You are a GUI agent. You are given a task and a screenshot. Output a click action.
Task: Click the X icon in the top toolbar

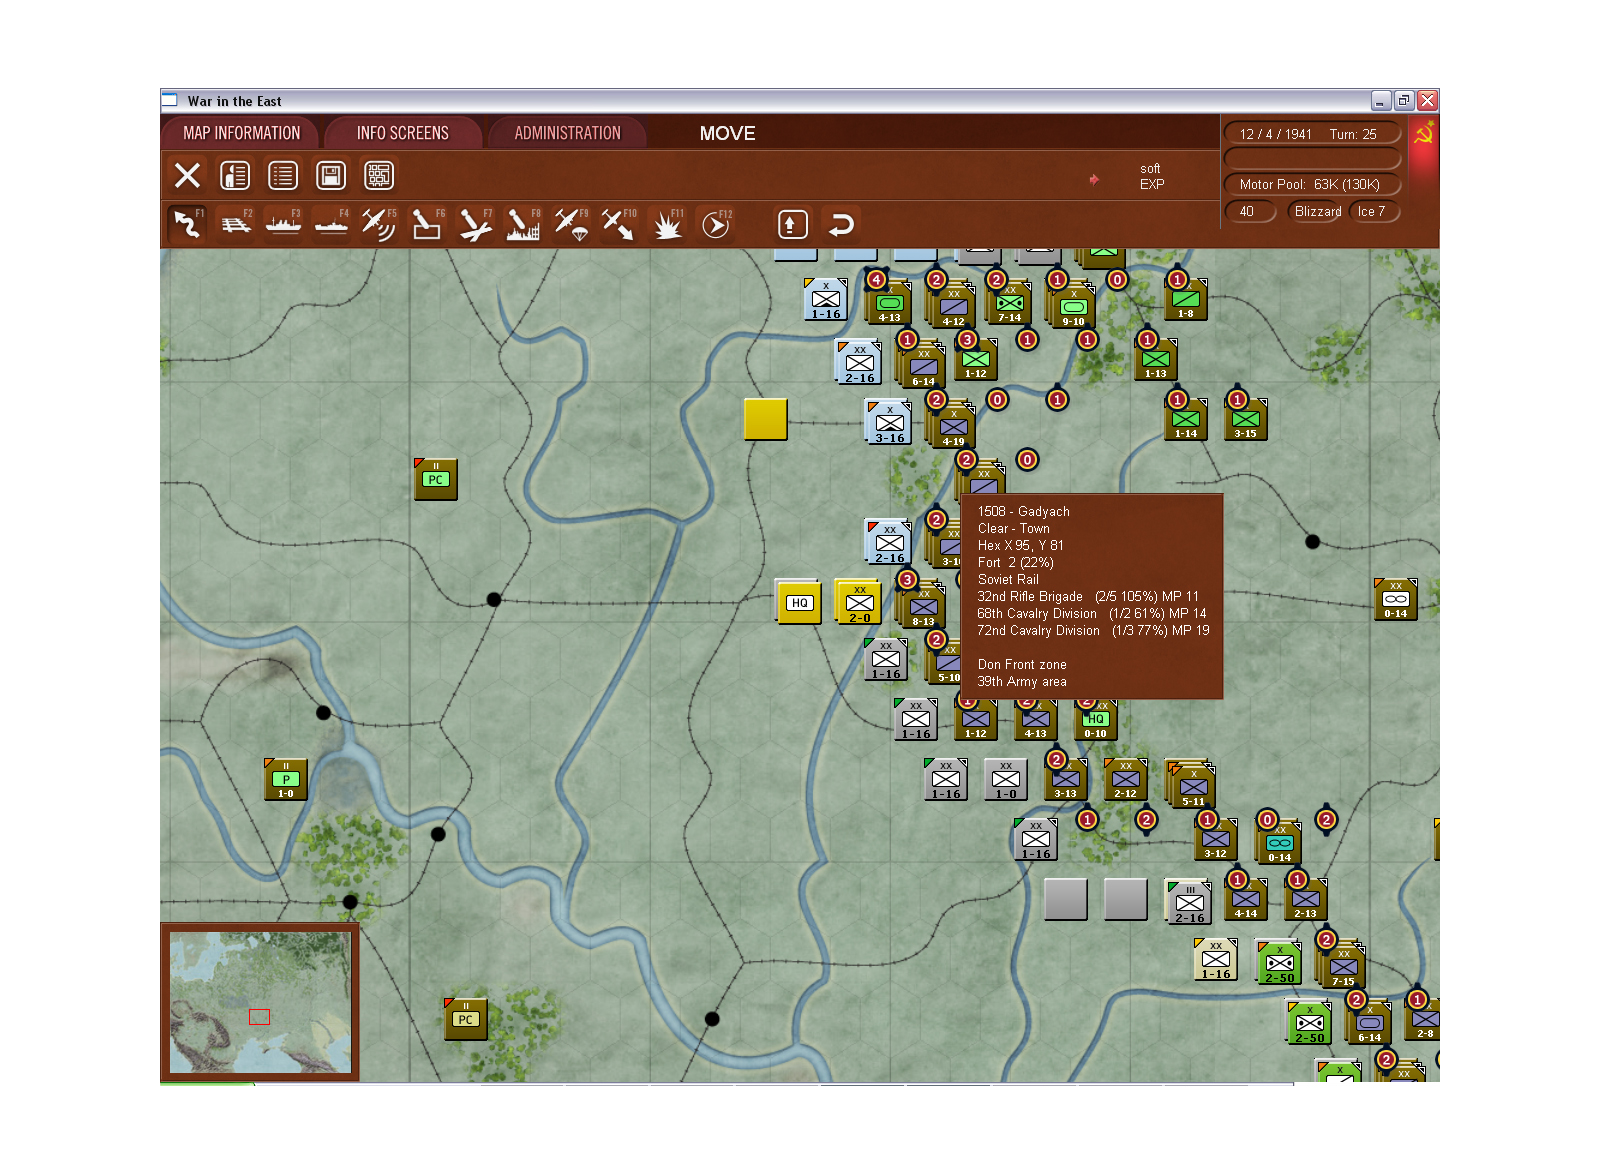[187, 176]
